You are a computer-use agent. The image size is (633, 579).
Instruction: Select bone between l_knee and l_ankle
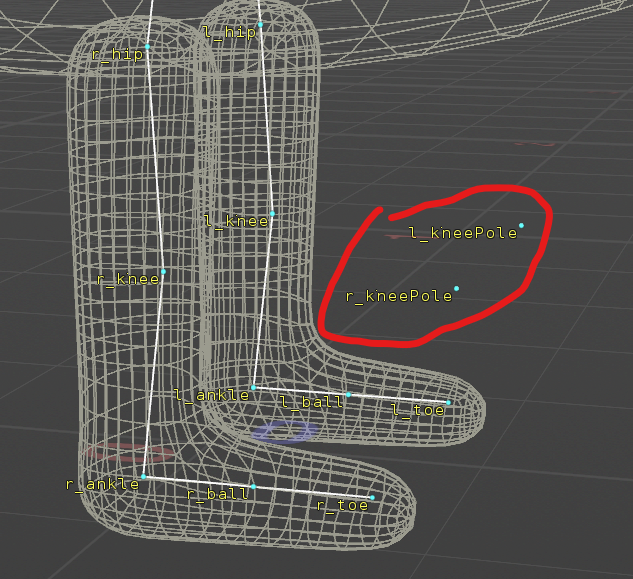[x=263, y=300]
